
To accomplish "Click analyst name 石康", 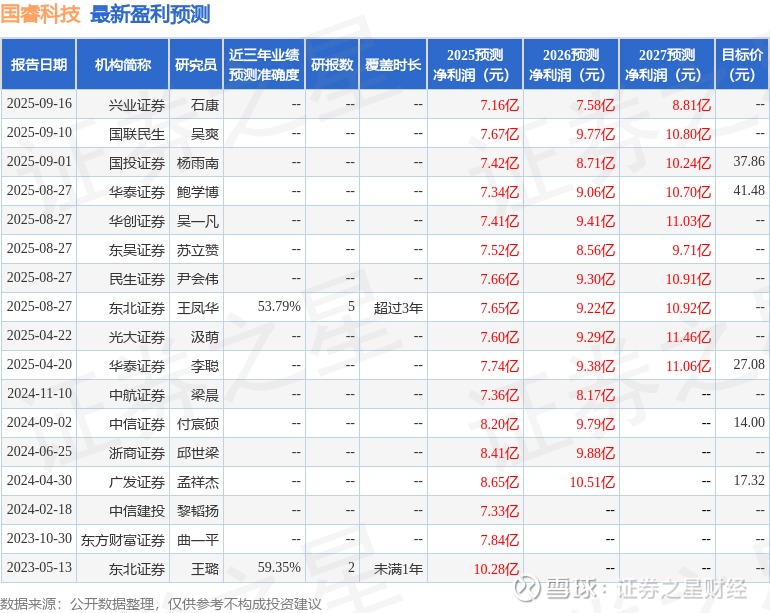I will coord(204,105).
